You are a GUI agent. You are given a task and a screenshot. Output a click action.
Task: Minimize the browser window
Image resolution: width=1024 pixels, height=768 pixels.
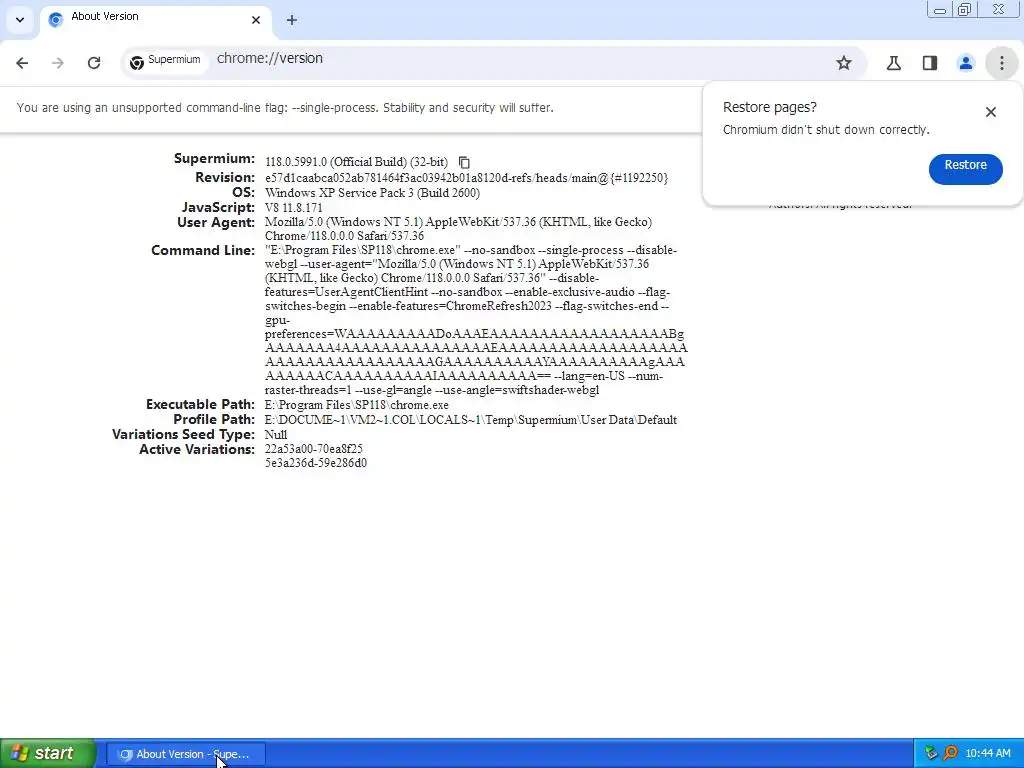point(940,9)
